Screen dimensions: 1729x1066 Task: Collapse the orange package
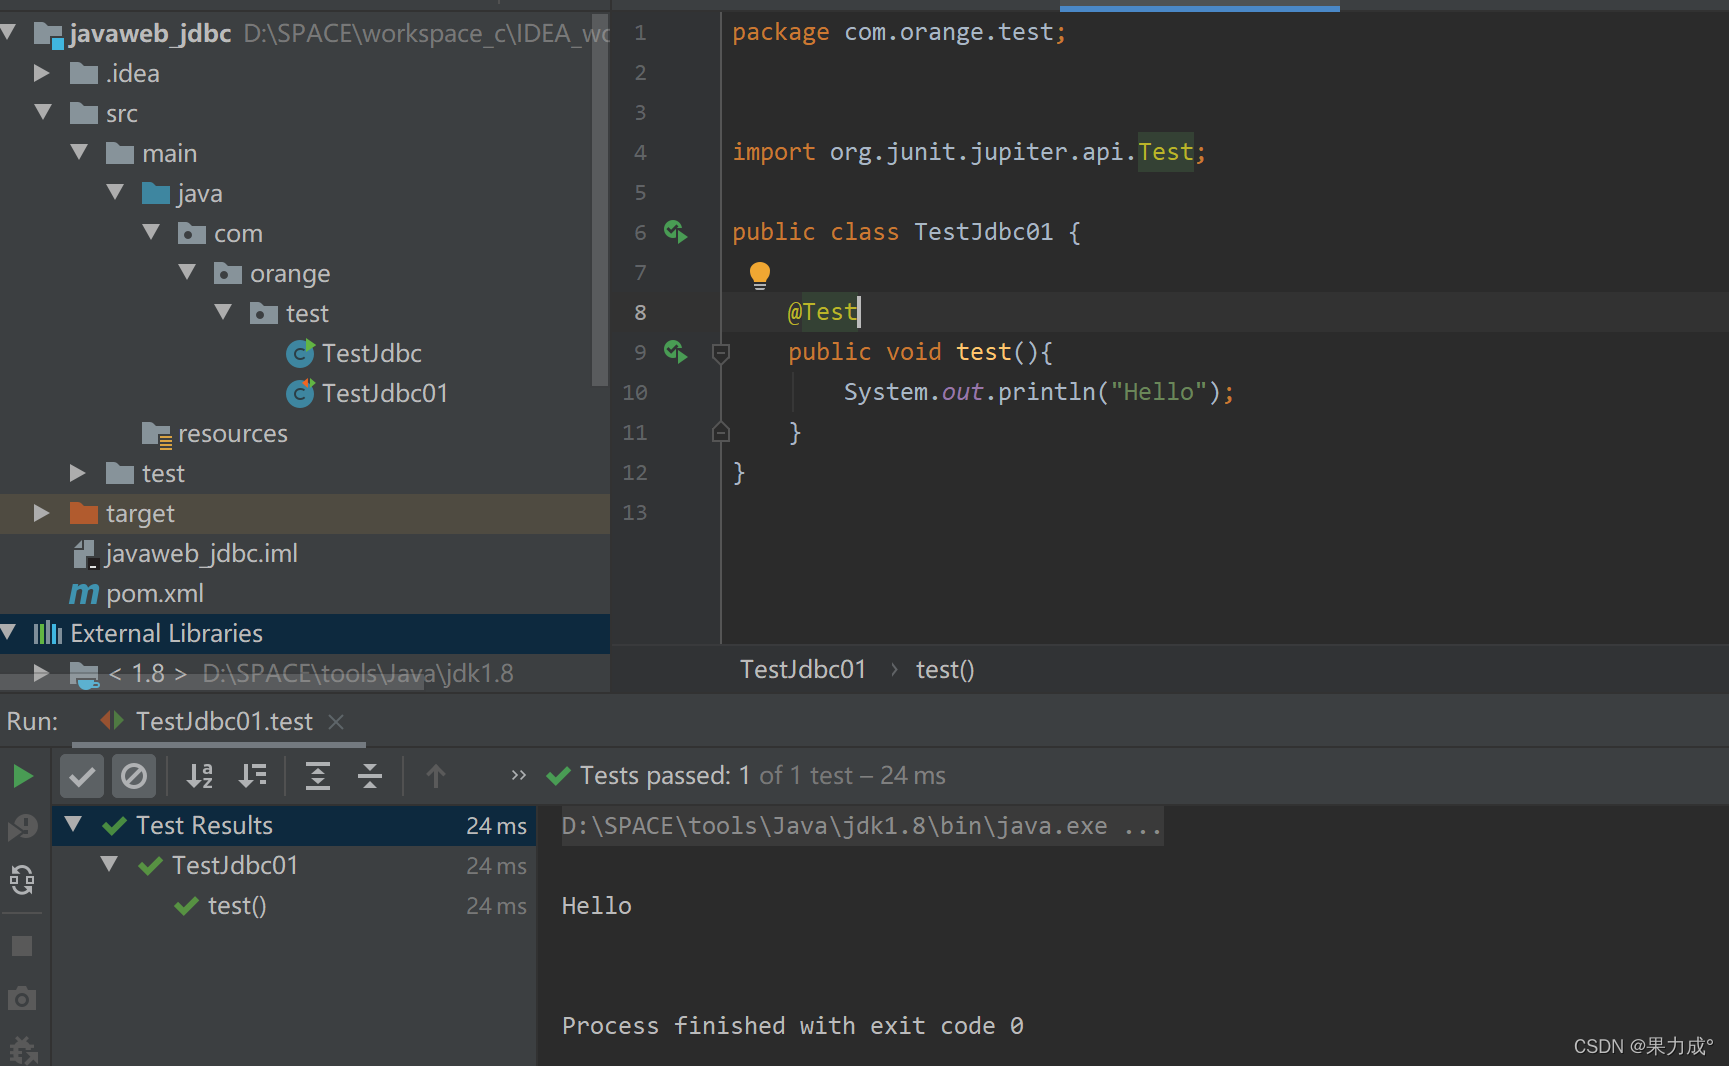(187, 272)
